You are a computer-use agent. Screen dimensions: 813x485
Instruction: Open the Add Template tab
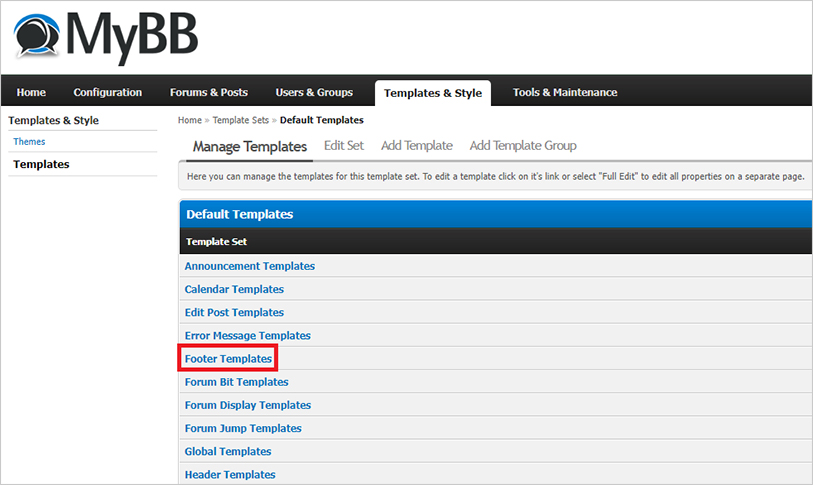pyautogui.click(x=417, y=146)
